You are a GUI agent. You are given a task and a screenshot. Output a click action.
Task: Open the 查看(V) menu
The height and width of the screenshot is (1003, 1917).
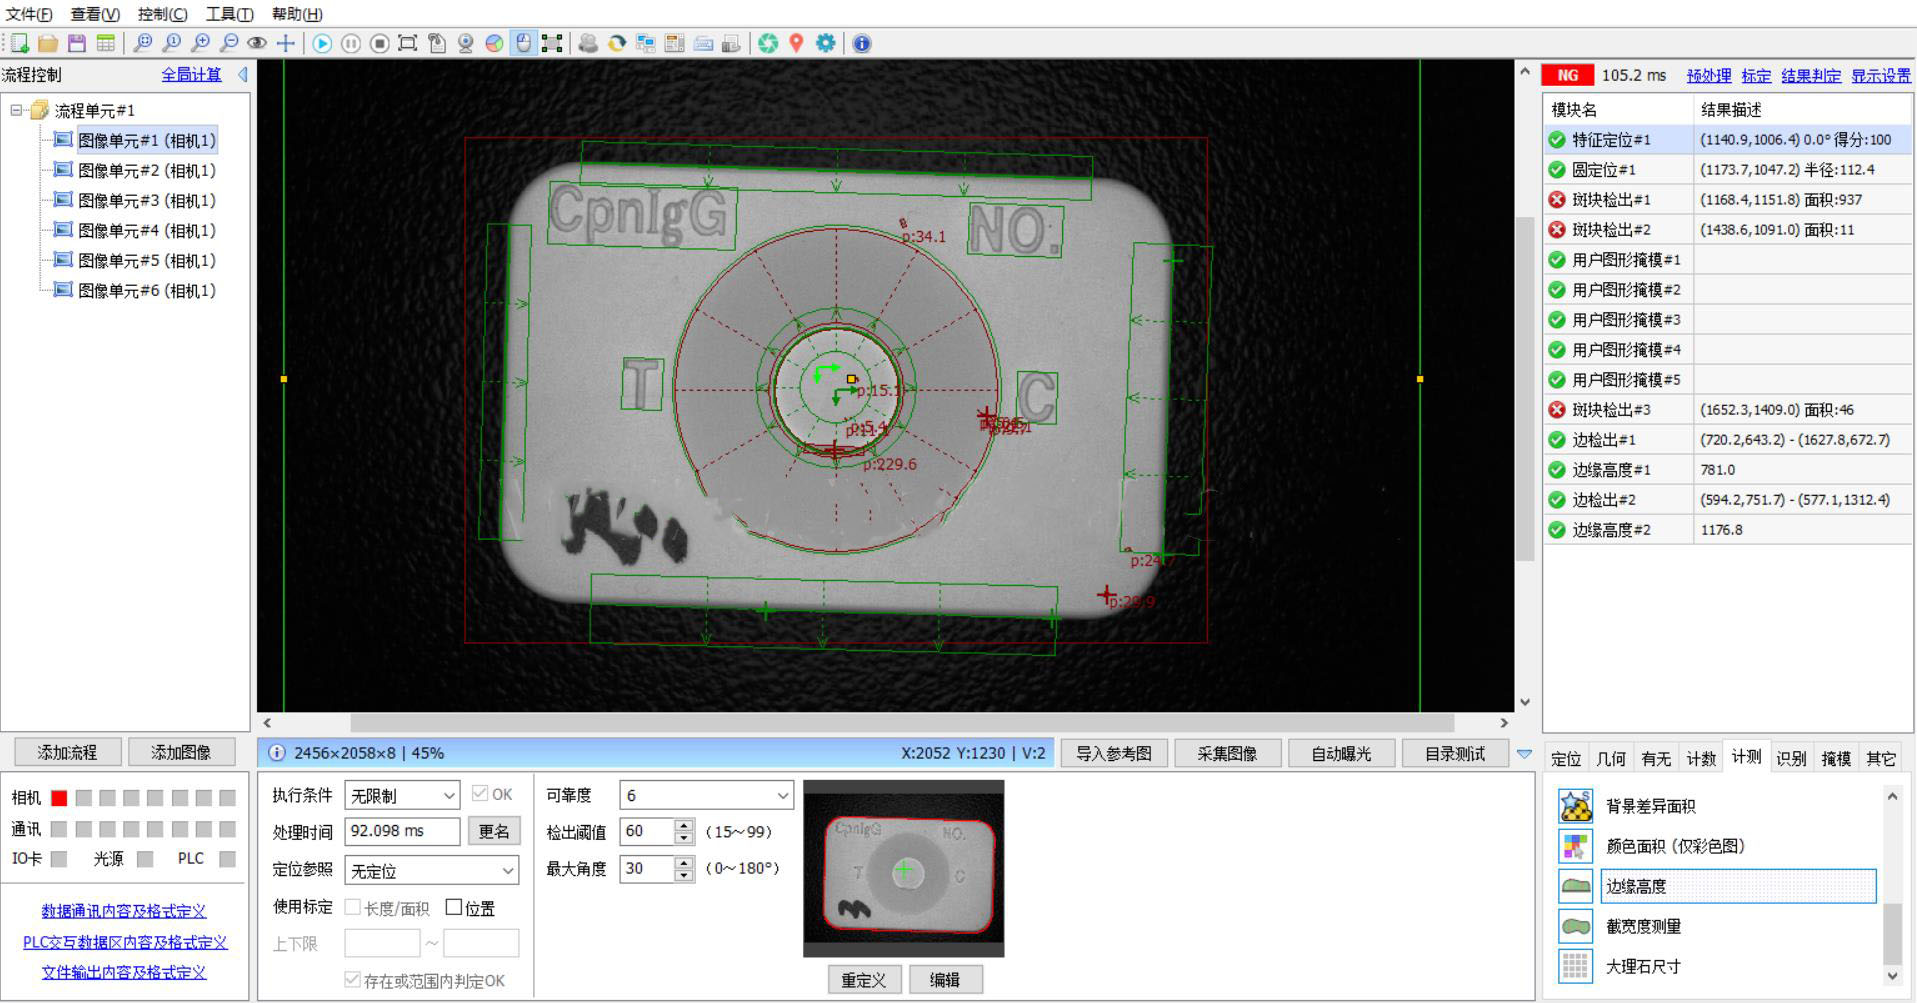click(95, 14)
